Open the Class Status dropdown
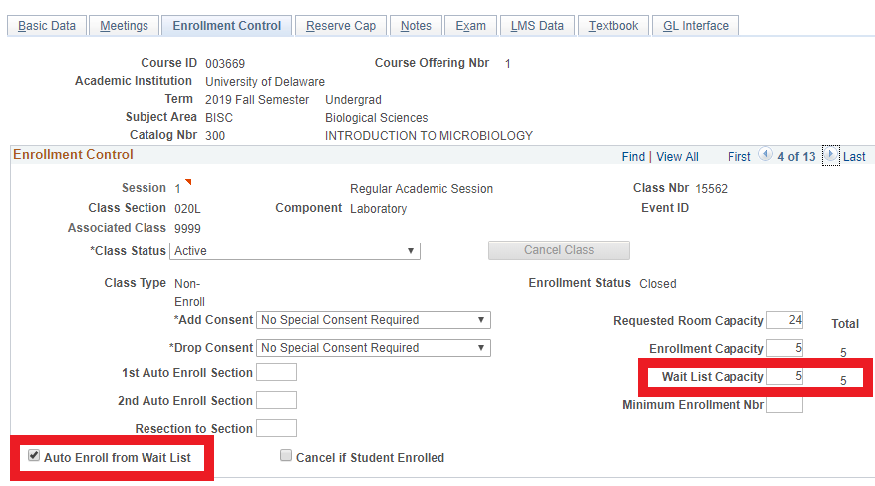This screenshot has height=486, width=875. click(295, 251)
